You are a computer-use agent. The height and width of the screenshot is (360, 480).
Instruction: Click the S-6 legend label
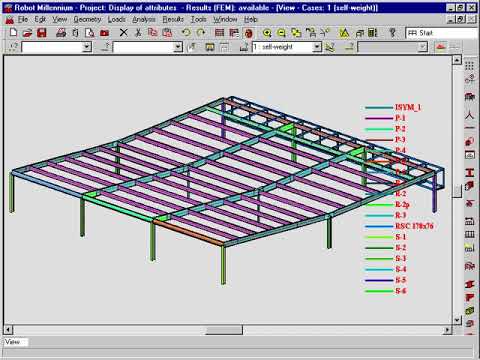(x=401, y=291)
